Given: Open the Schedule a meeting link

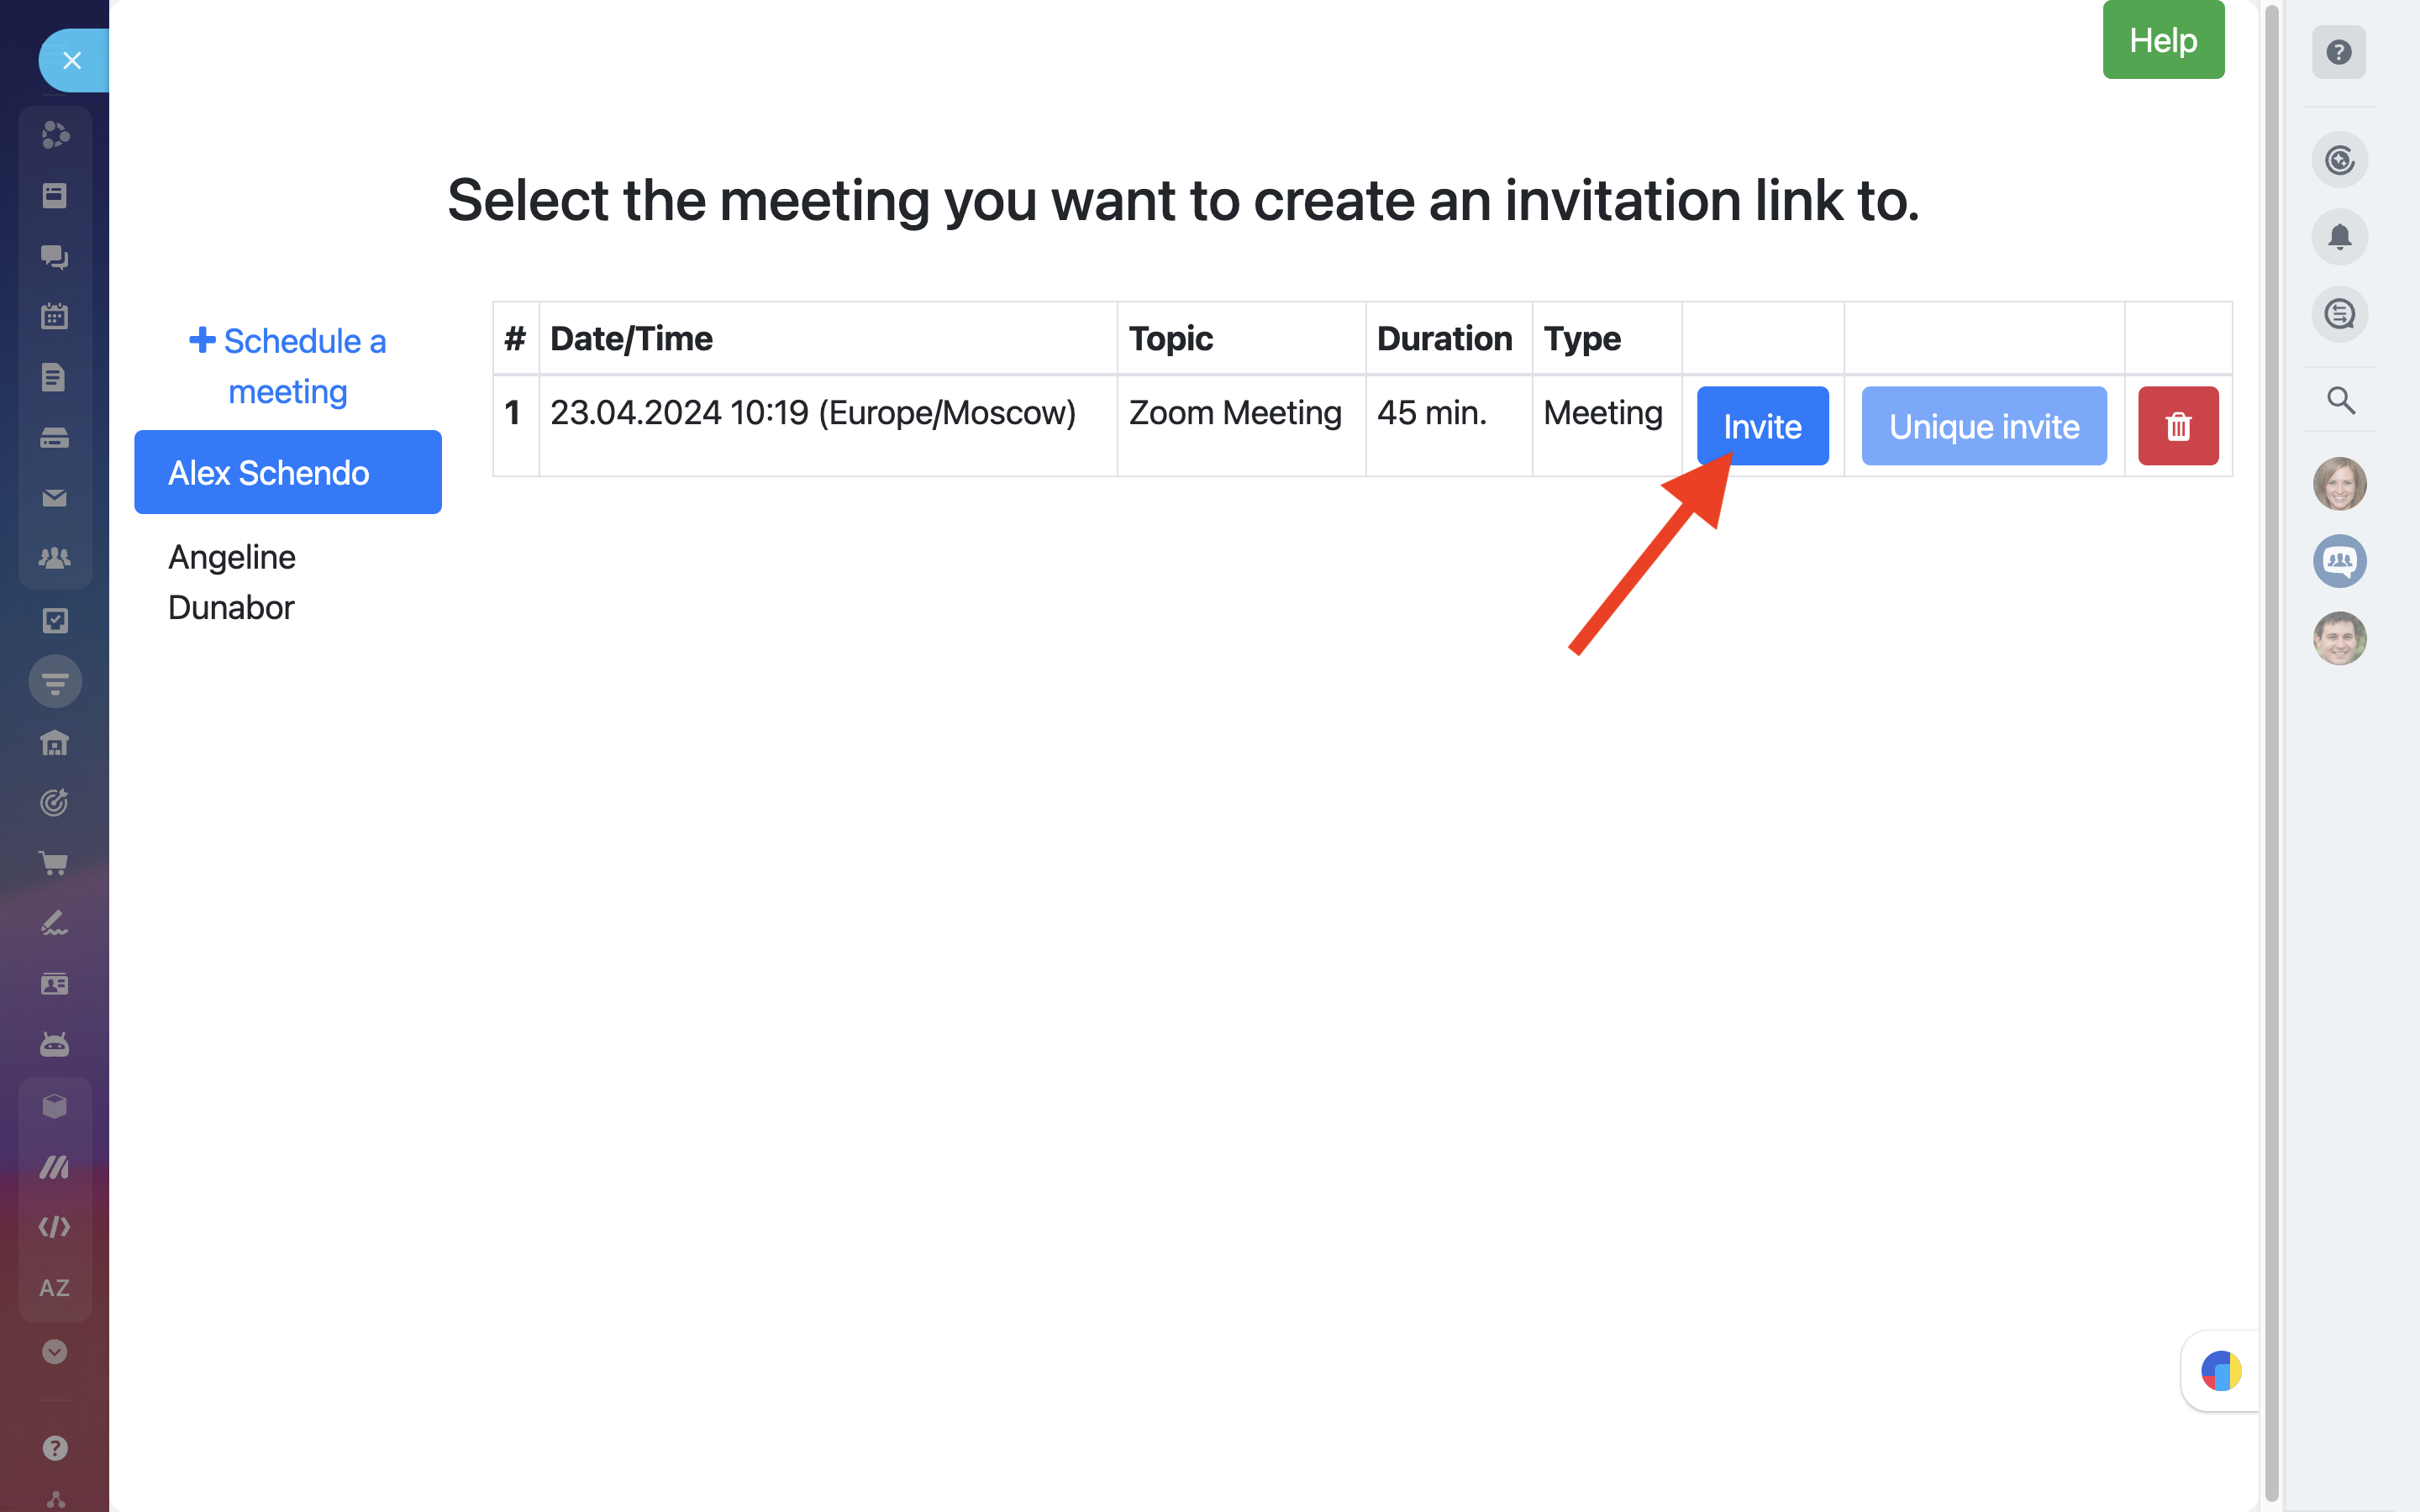Looking at the screenshot, I should coord(288,366).
